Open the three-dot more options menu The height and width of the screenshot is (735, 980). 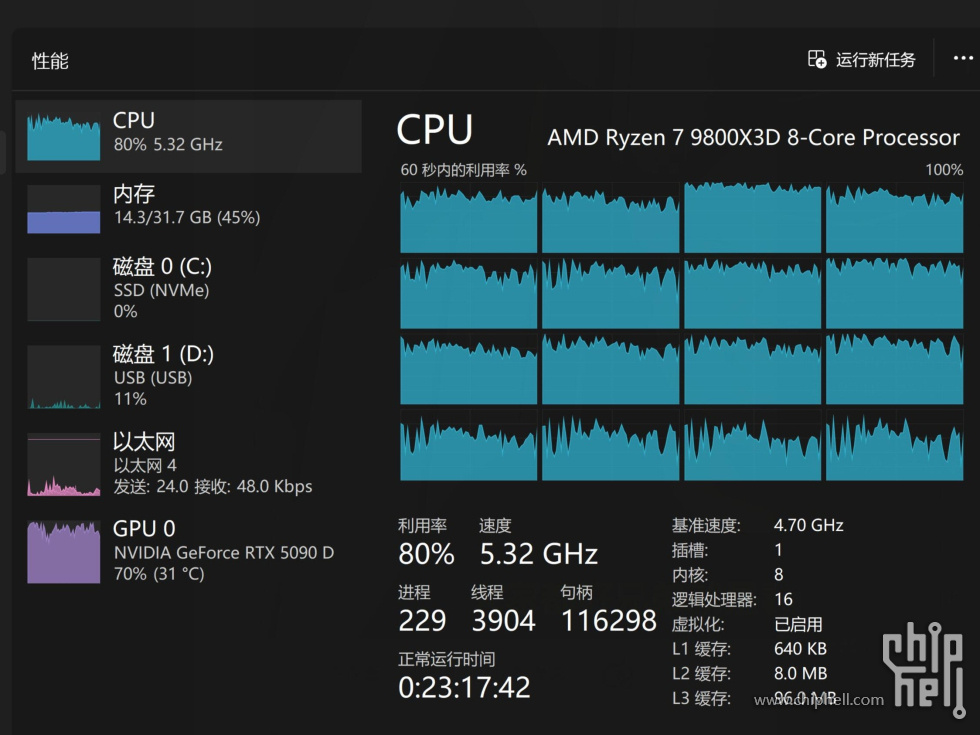pos(963,58)
